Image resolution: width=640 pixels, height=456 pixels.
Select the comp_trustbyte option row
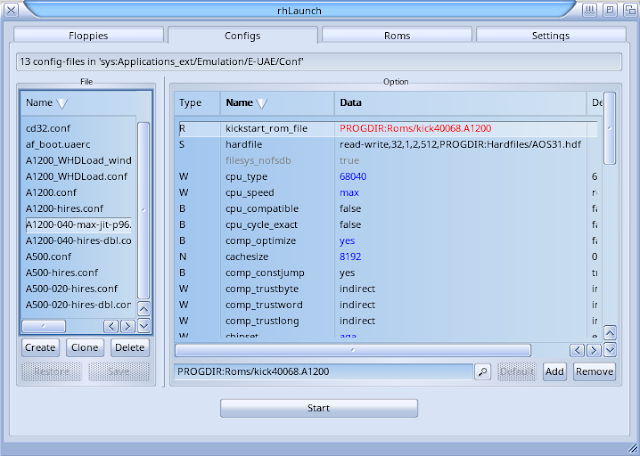click(388, 289)
